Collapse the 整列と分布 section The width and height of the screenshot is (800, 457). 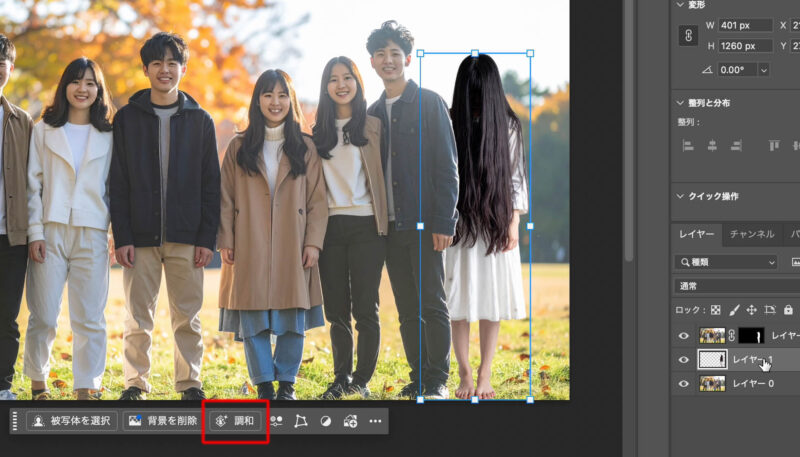click(680, 103)
